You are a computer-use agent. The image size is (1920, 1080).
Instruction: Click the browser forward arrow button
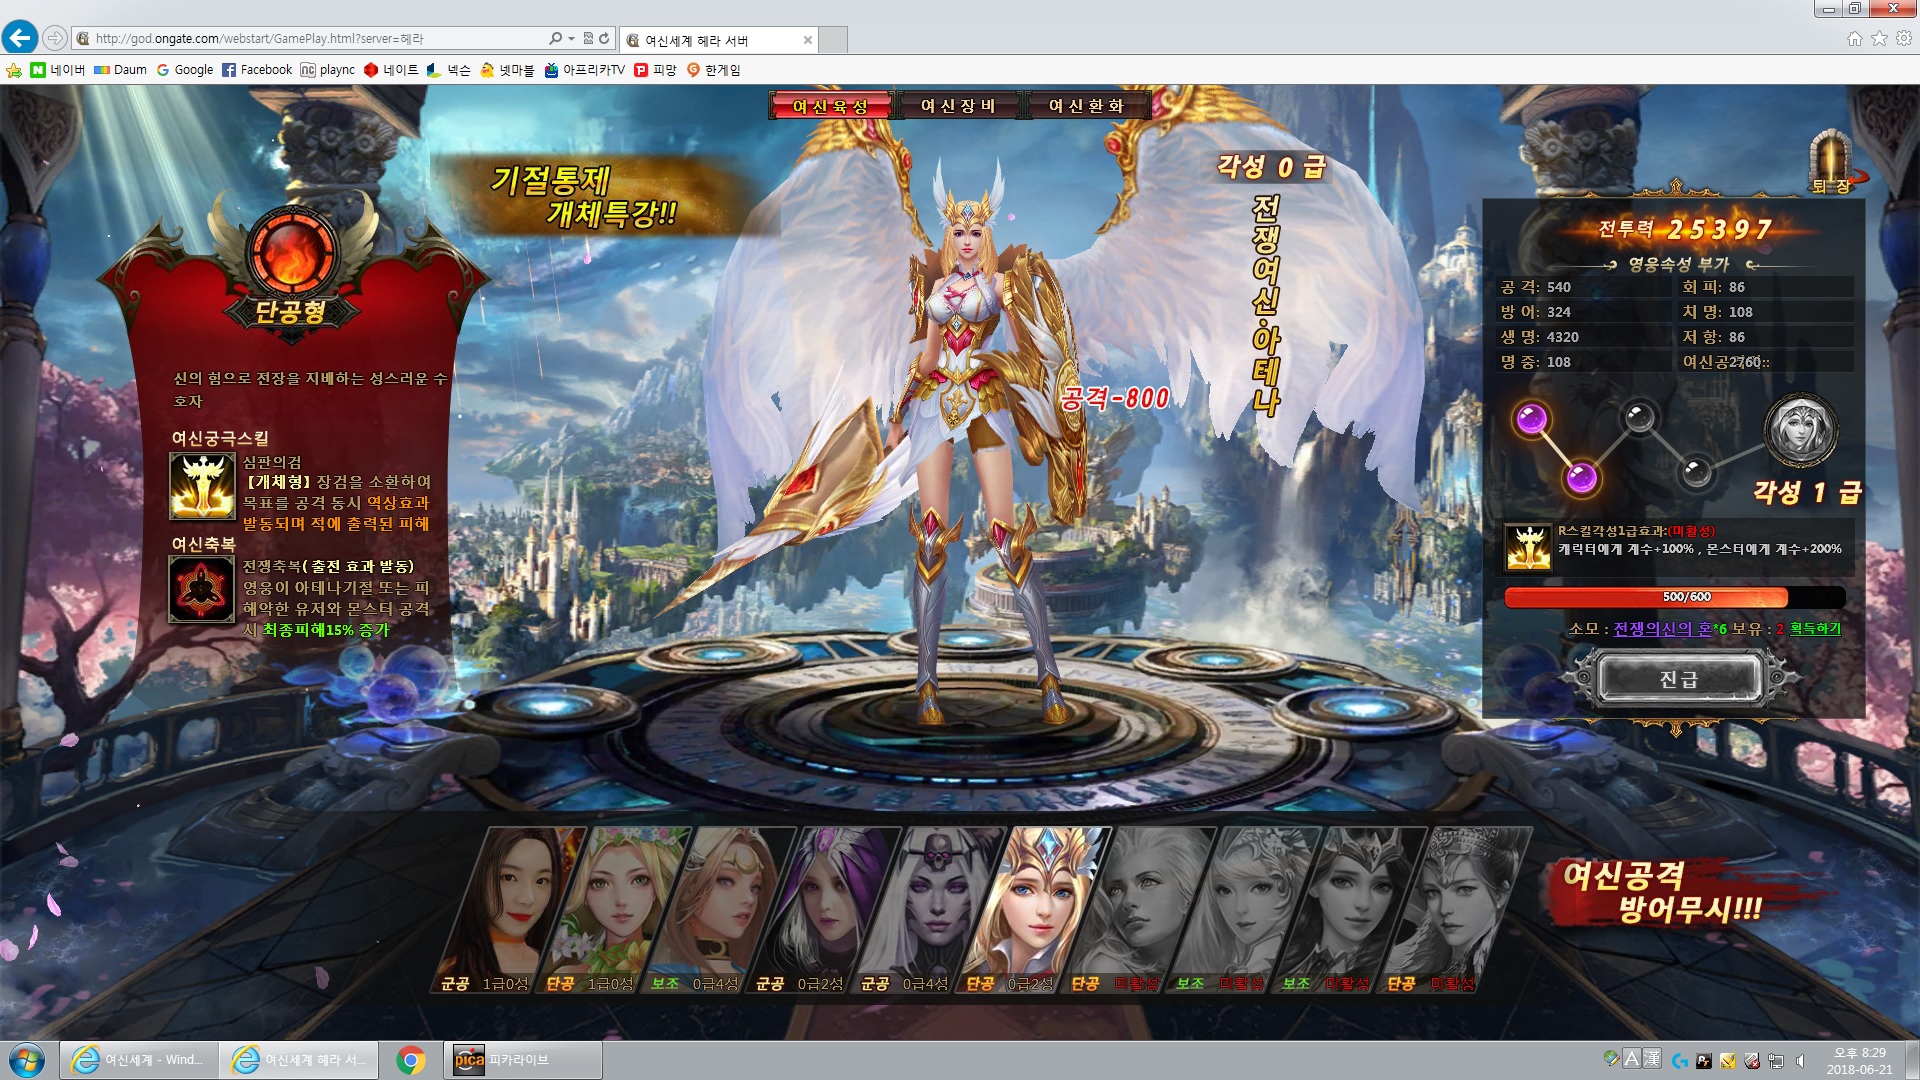55,38
